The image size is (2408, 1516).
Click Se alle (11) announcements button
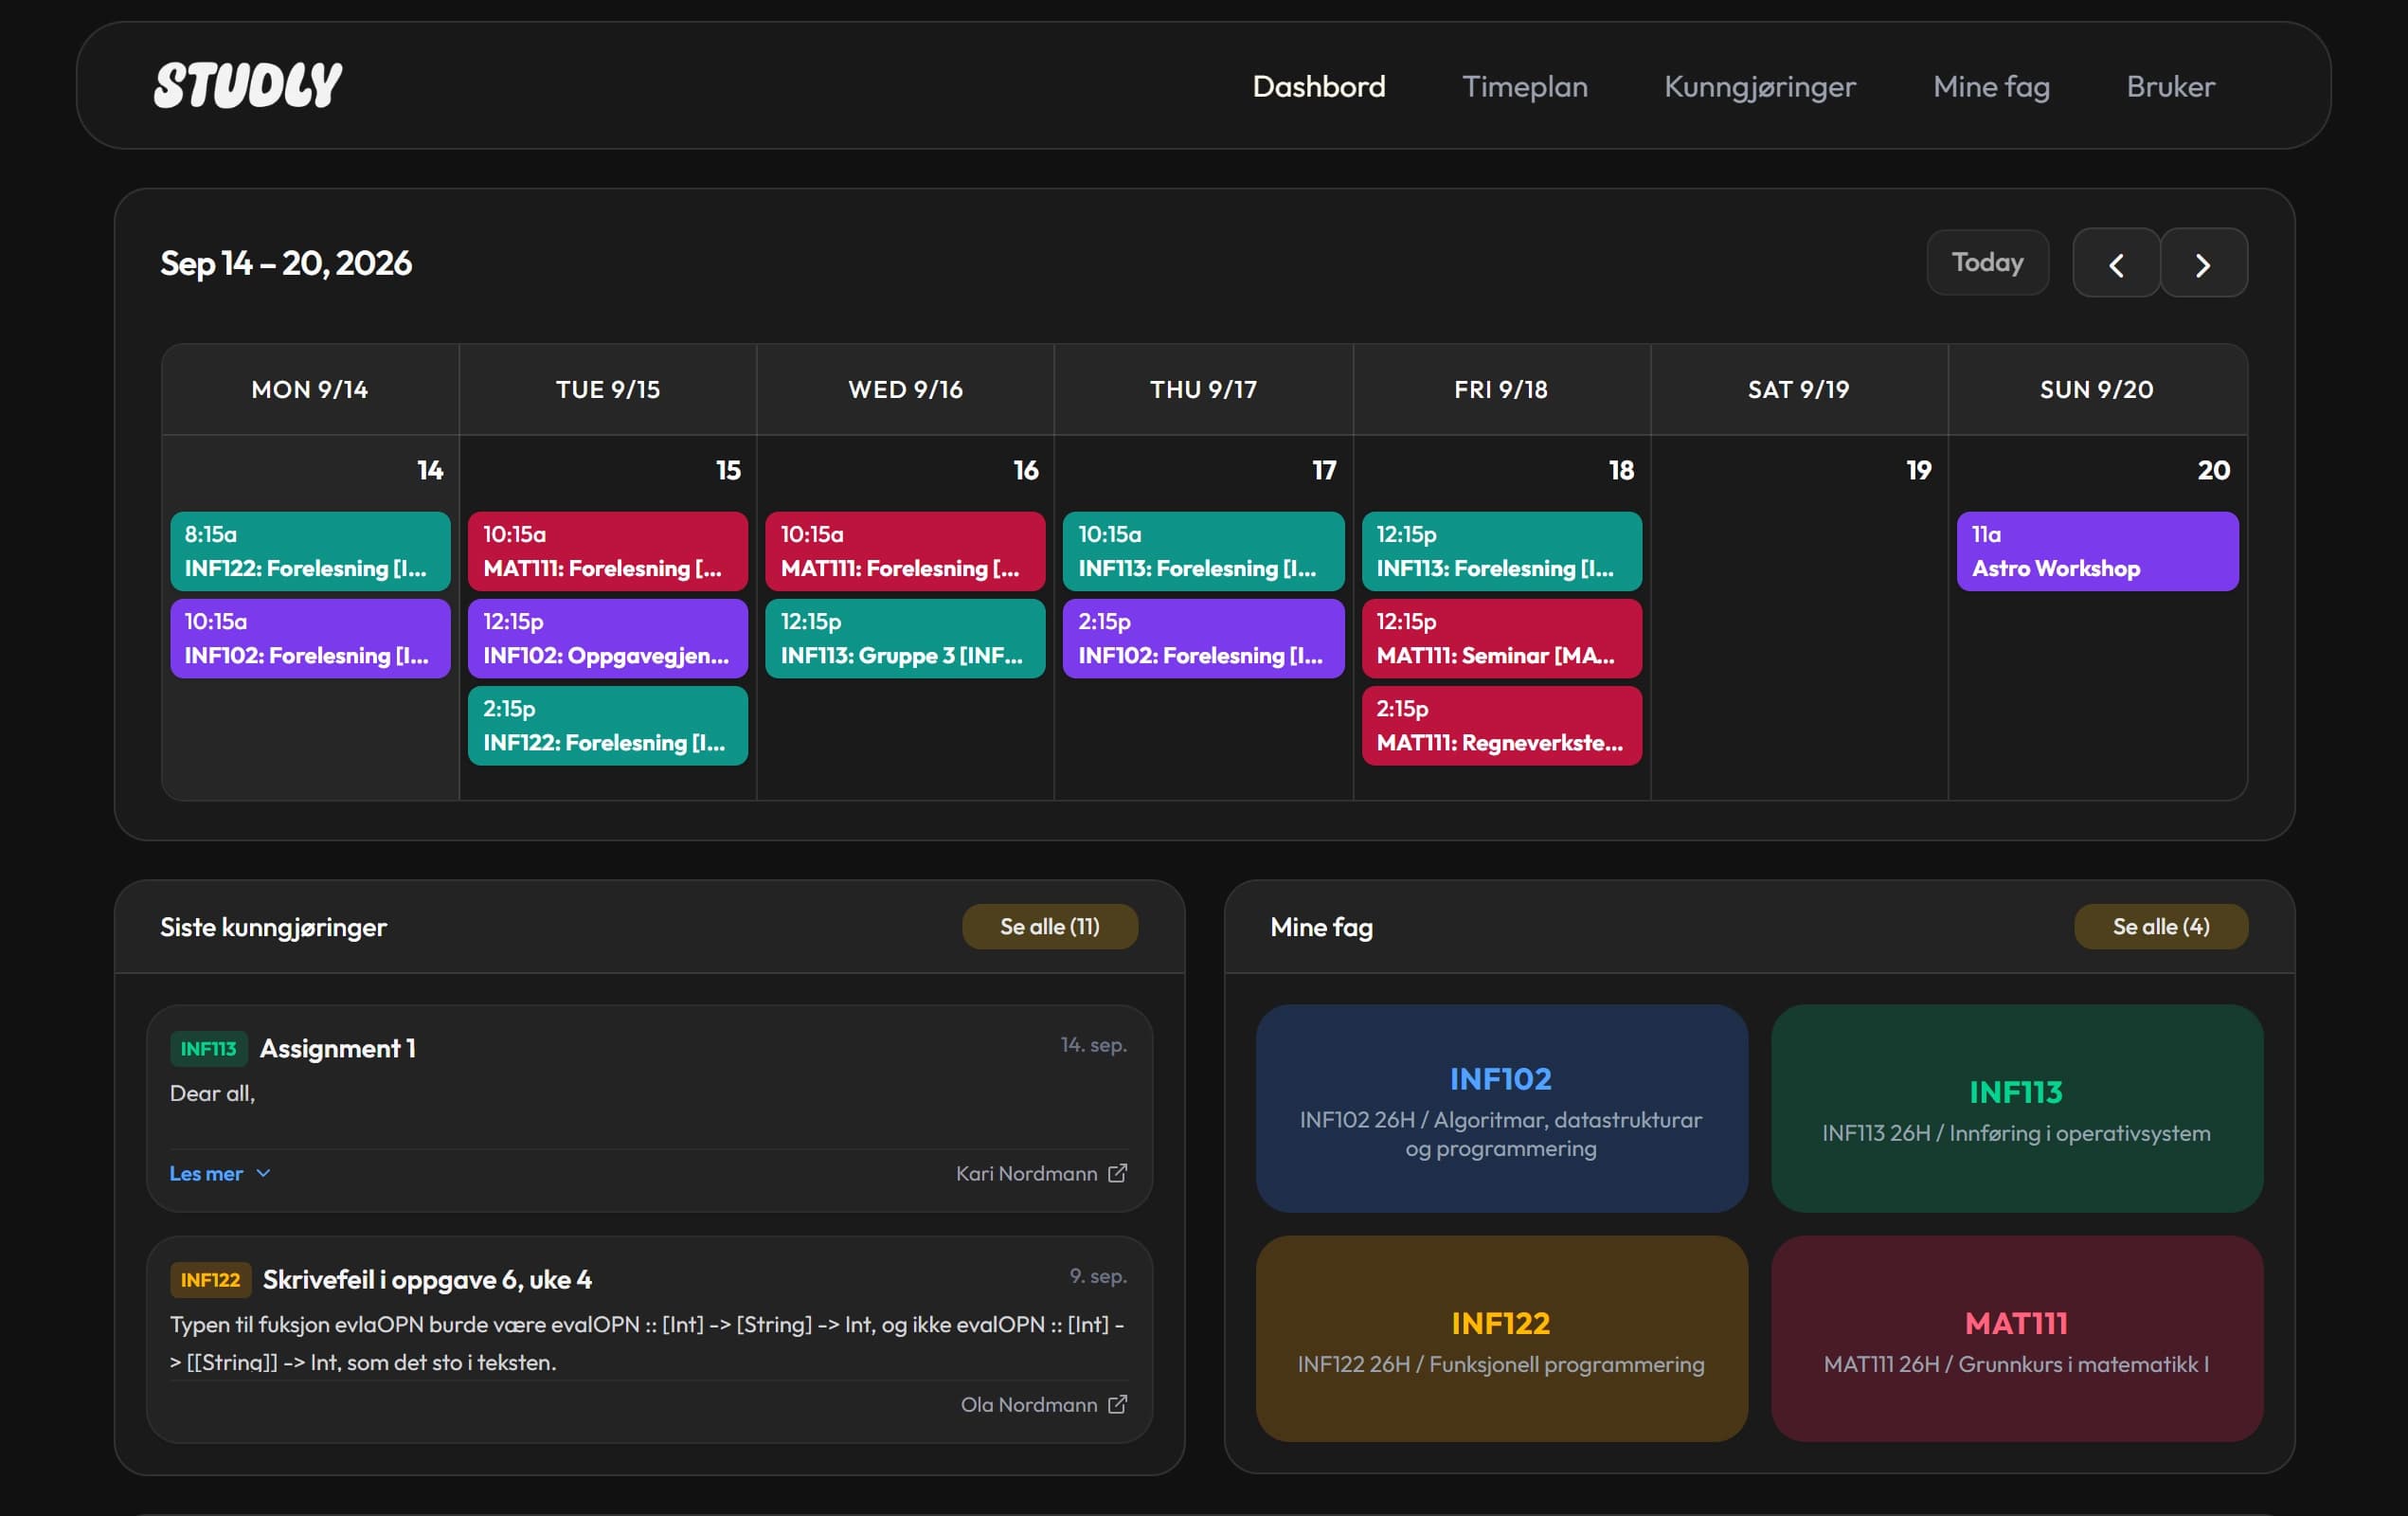(x=1049, y=926)
